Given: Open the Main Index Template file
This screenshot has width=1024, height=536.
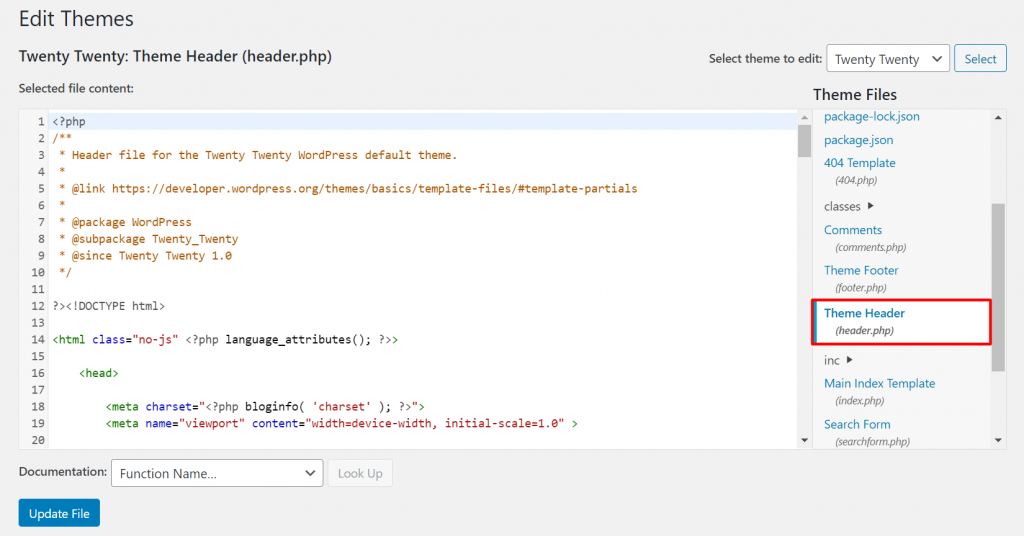Looking at the screenshot, I should pos(879,383).
